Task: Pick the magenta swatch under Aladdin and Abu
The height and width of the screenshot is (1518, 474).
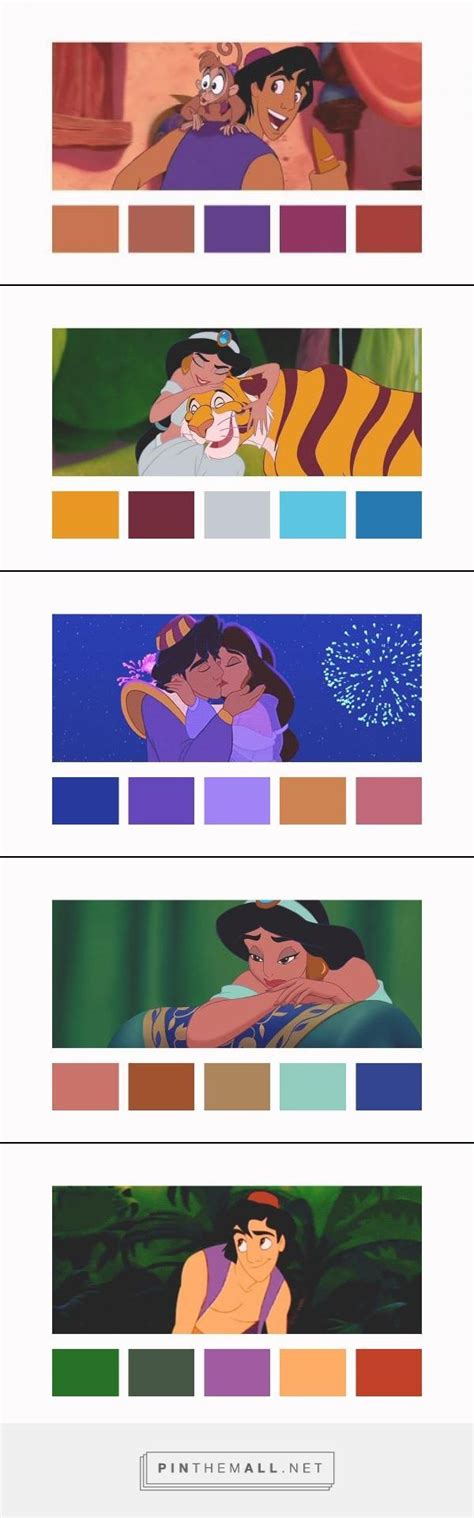Action: (x=313, y=229)
